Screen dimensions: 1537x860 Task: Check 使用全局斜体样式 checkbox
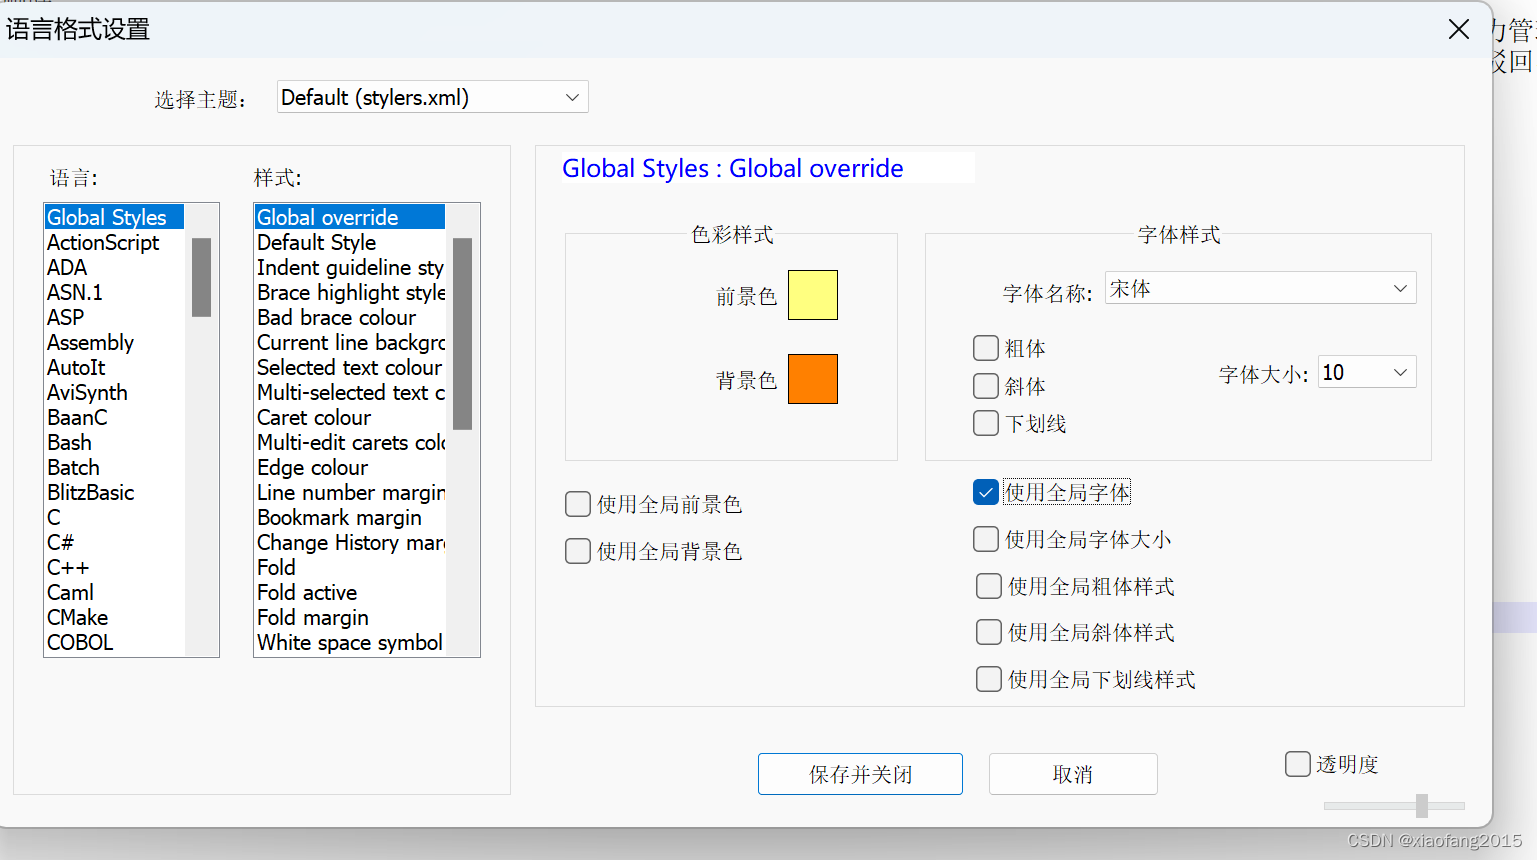pyautogui.click(x=989, y=632)
